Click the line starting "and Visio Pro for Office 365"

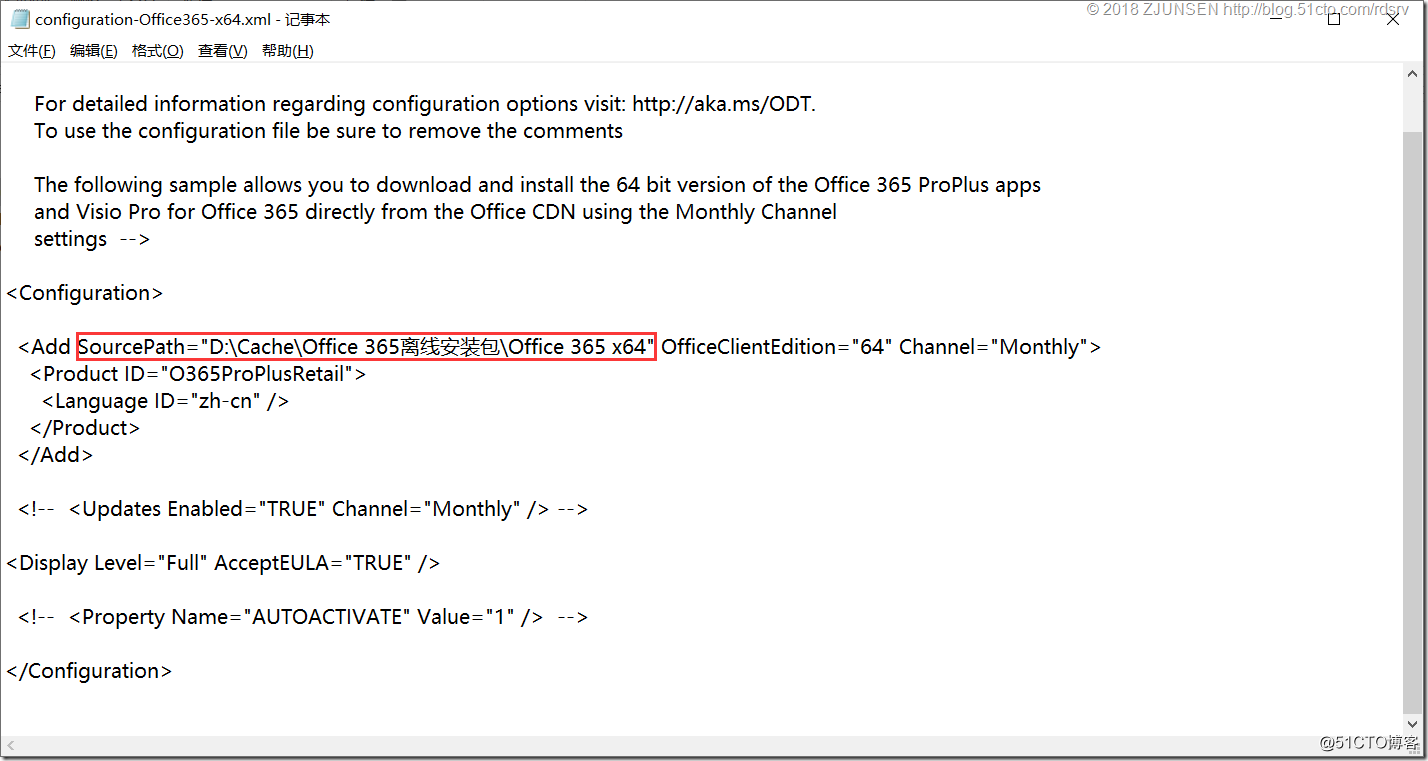click(435, 211)
